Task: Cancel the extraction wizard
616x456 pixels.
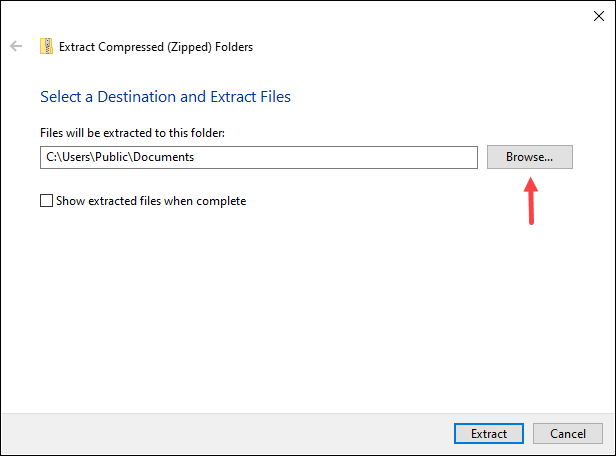Action: pyautogui.click(x=567, y=434)
